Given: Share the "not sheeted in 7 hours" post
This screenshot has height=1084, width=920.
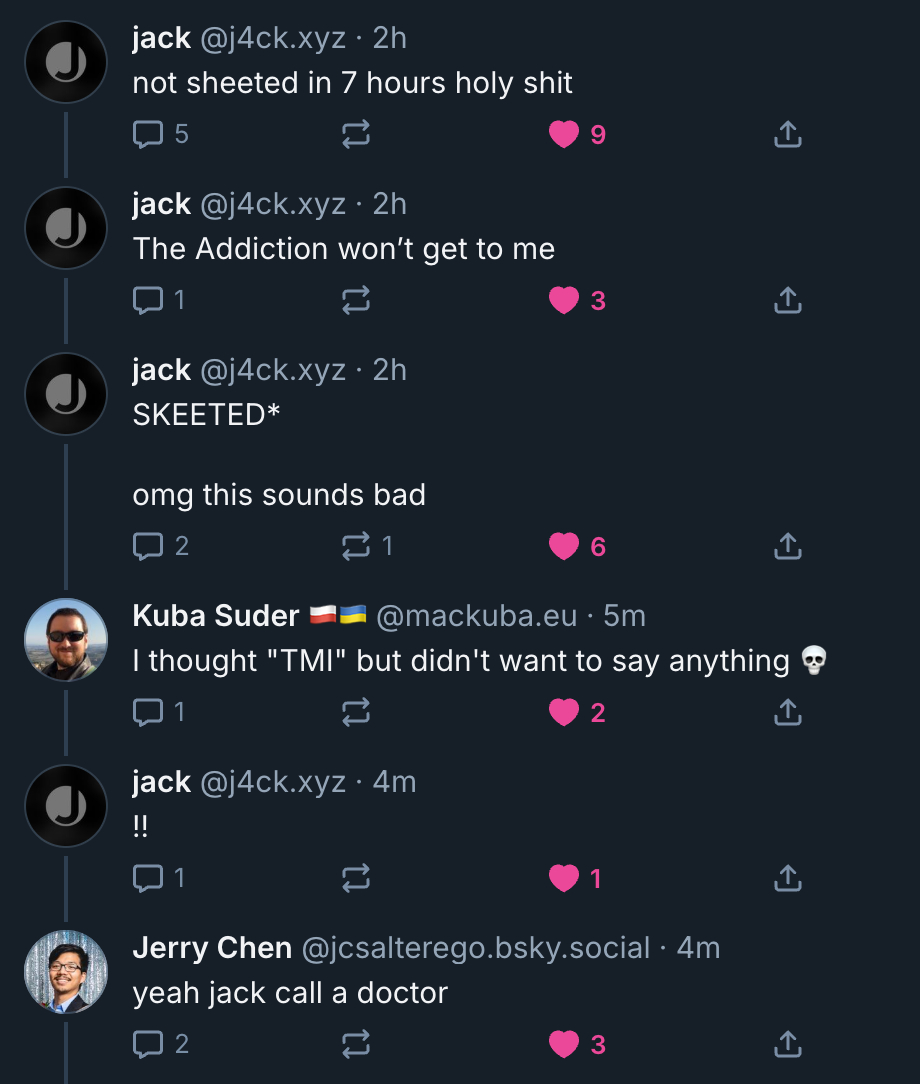Looking at the screenshot, I should coord(788,134).
